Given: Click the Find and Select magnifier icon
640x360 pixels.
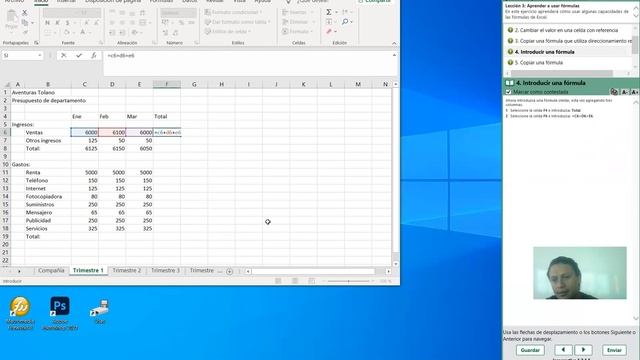Looking at the screenshot, I should tap(345, 22).
